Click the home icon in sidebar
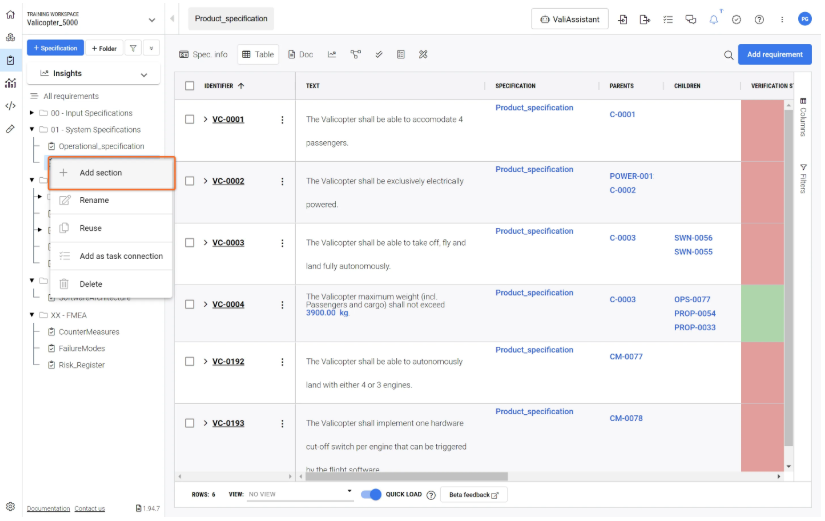 (x=10, y=15)
